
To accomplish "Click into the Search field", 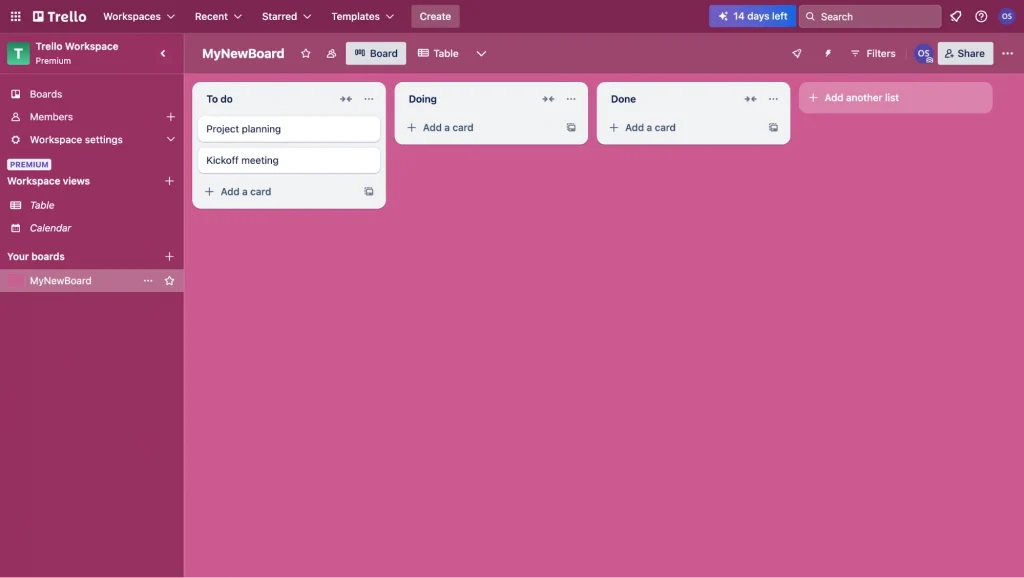I will (x=869, y=16).
